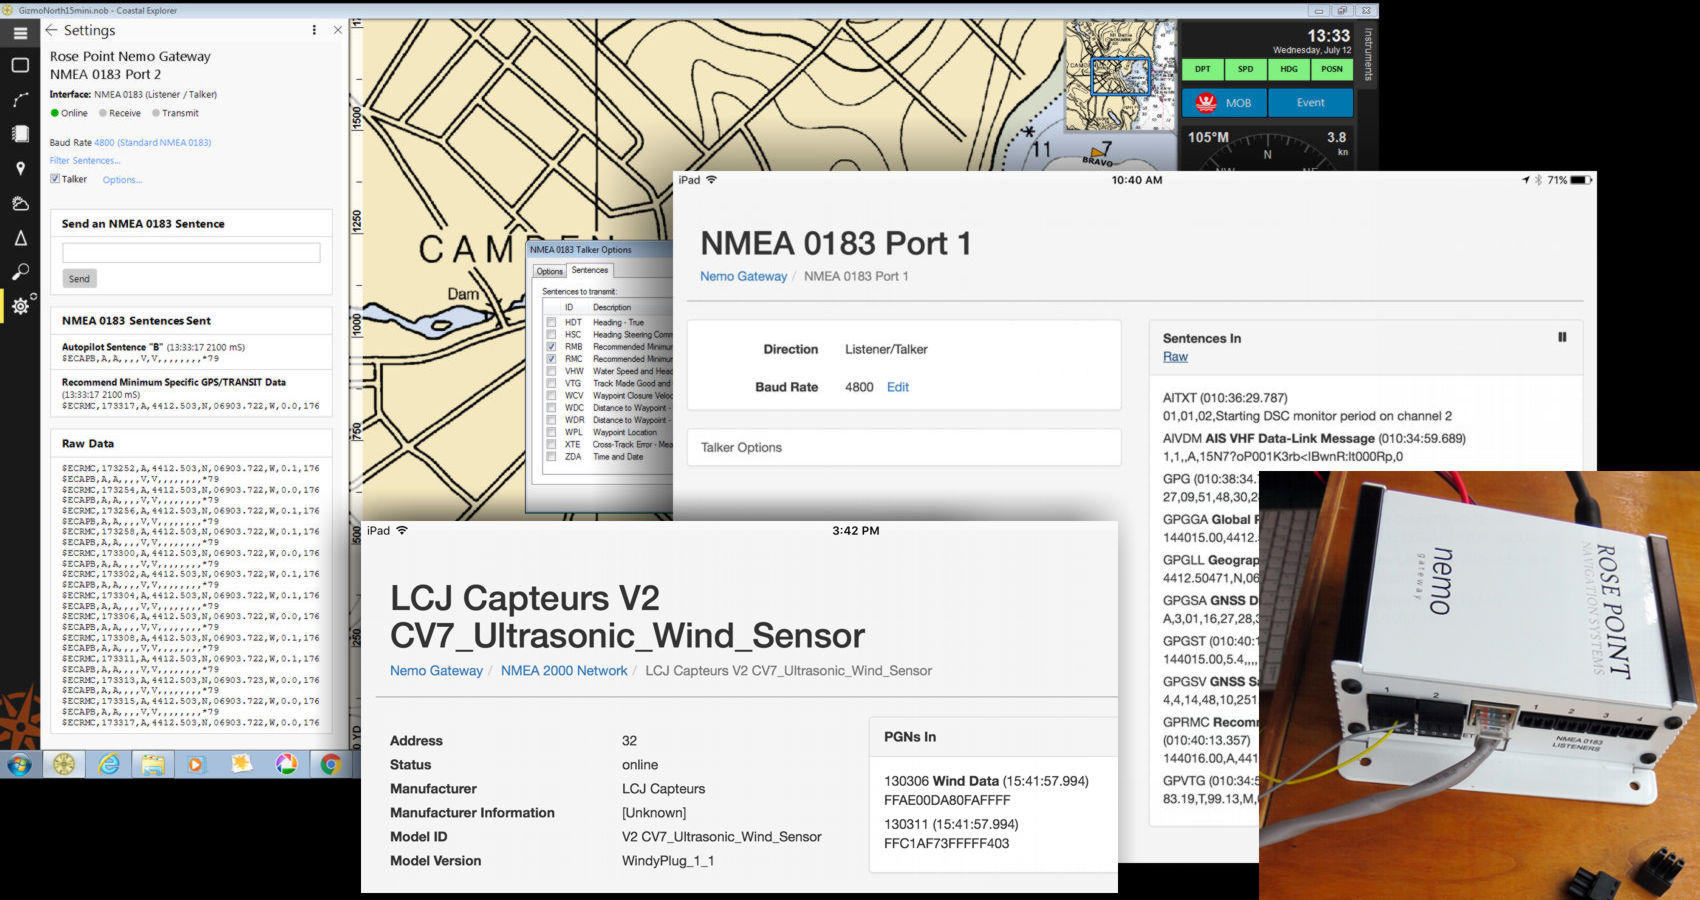Viewport: 1700px width, 900px height.
Task: Tap the battery icon in iPad status bar
Action: coord(1580,180)
